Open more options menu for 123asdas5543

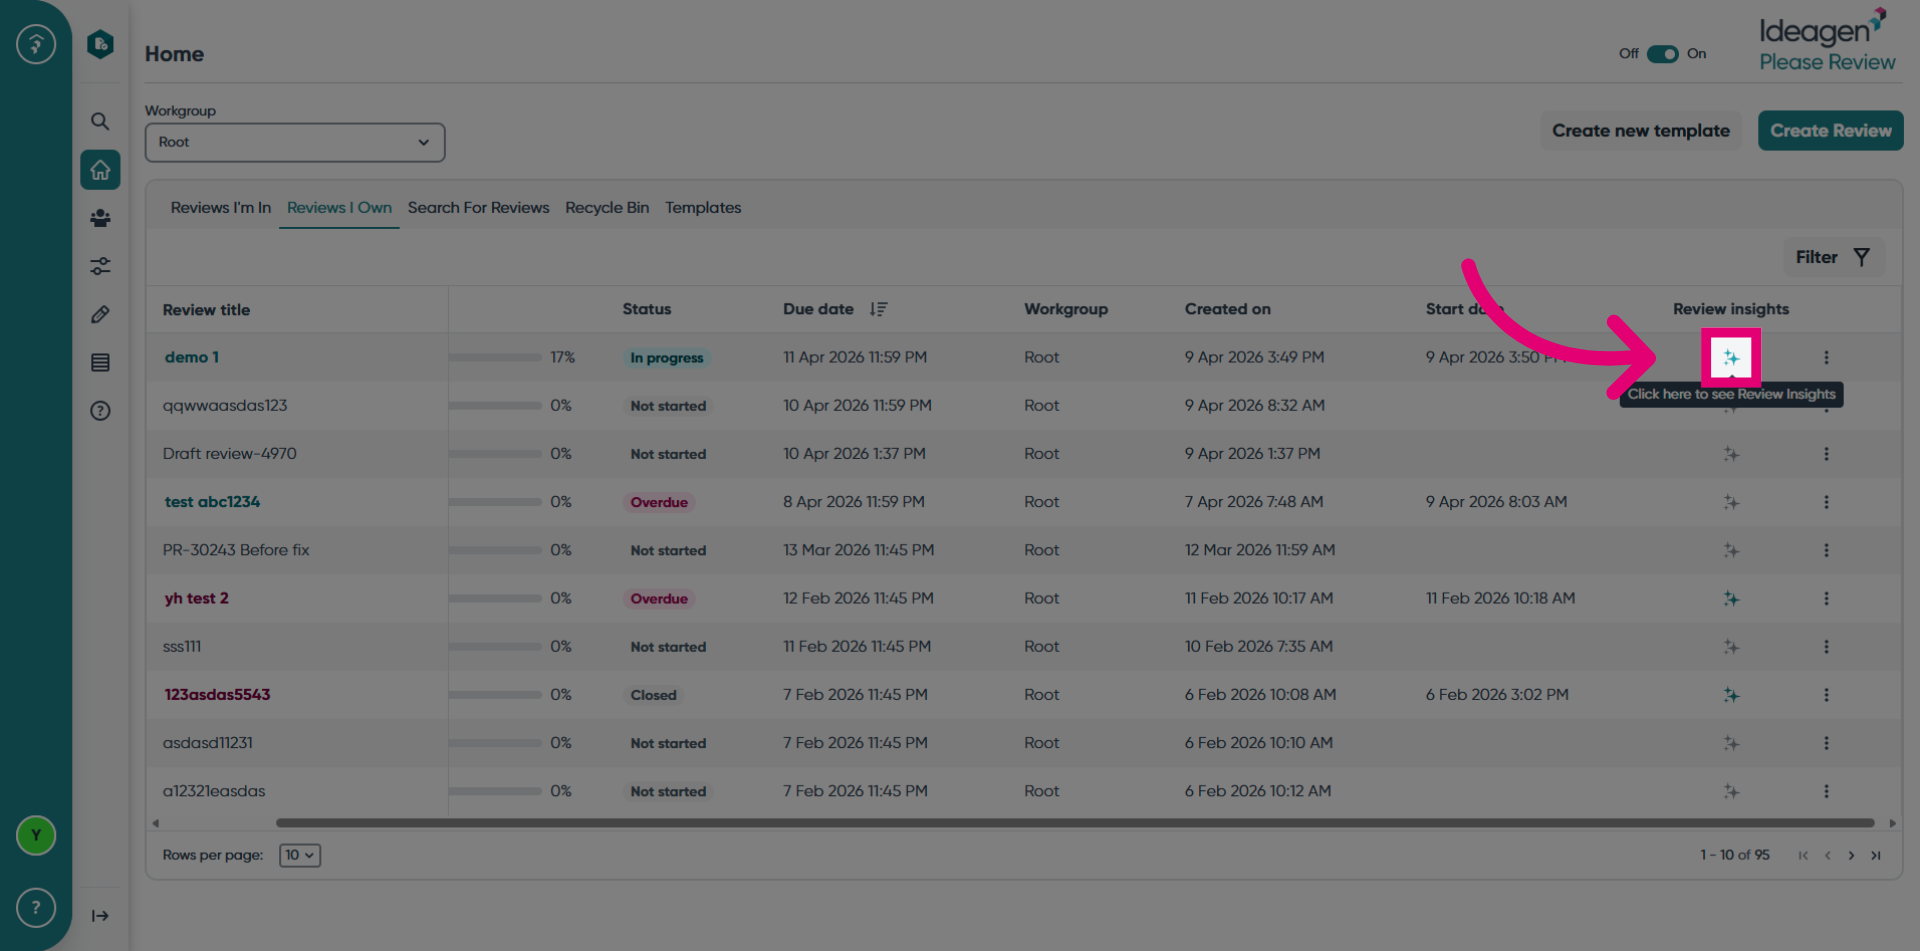[x=1826, y=695]
